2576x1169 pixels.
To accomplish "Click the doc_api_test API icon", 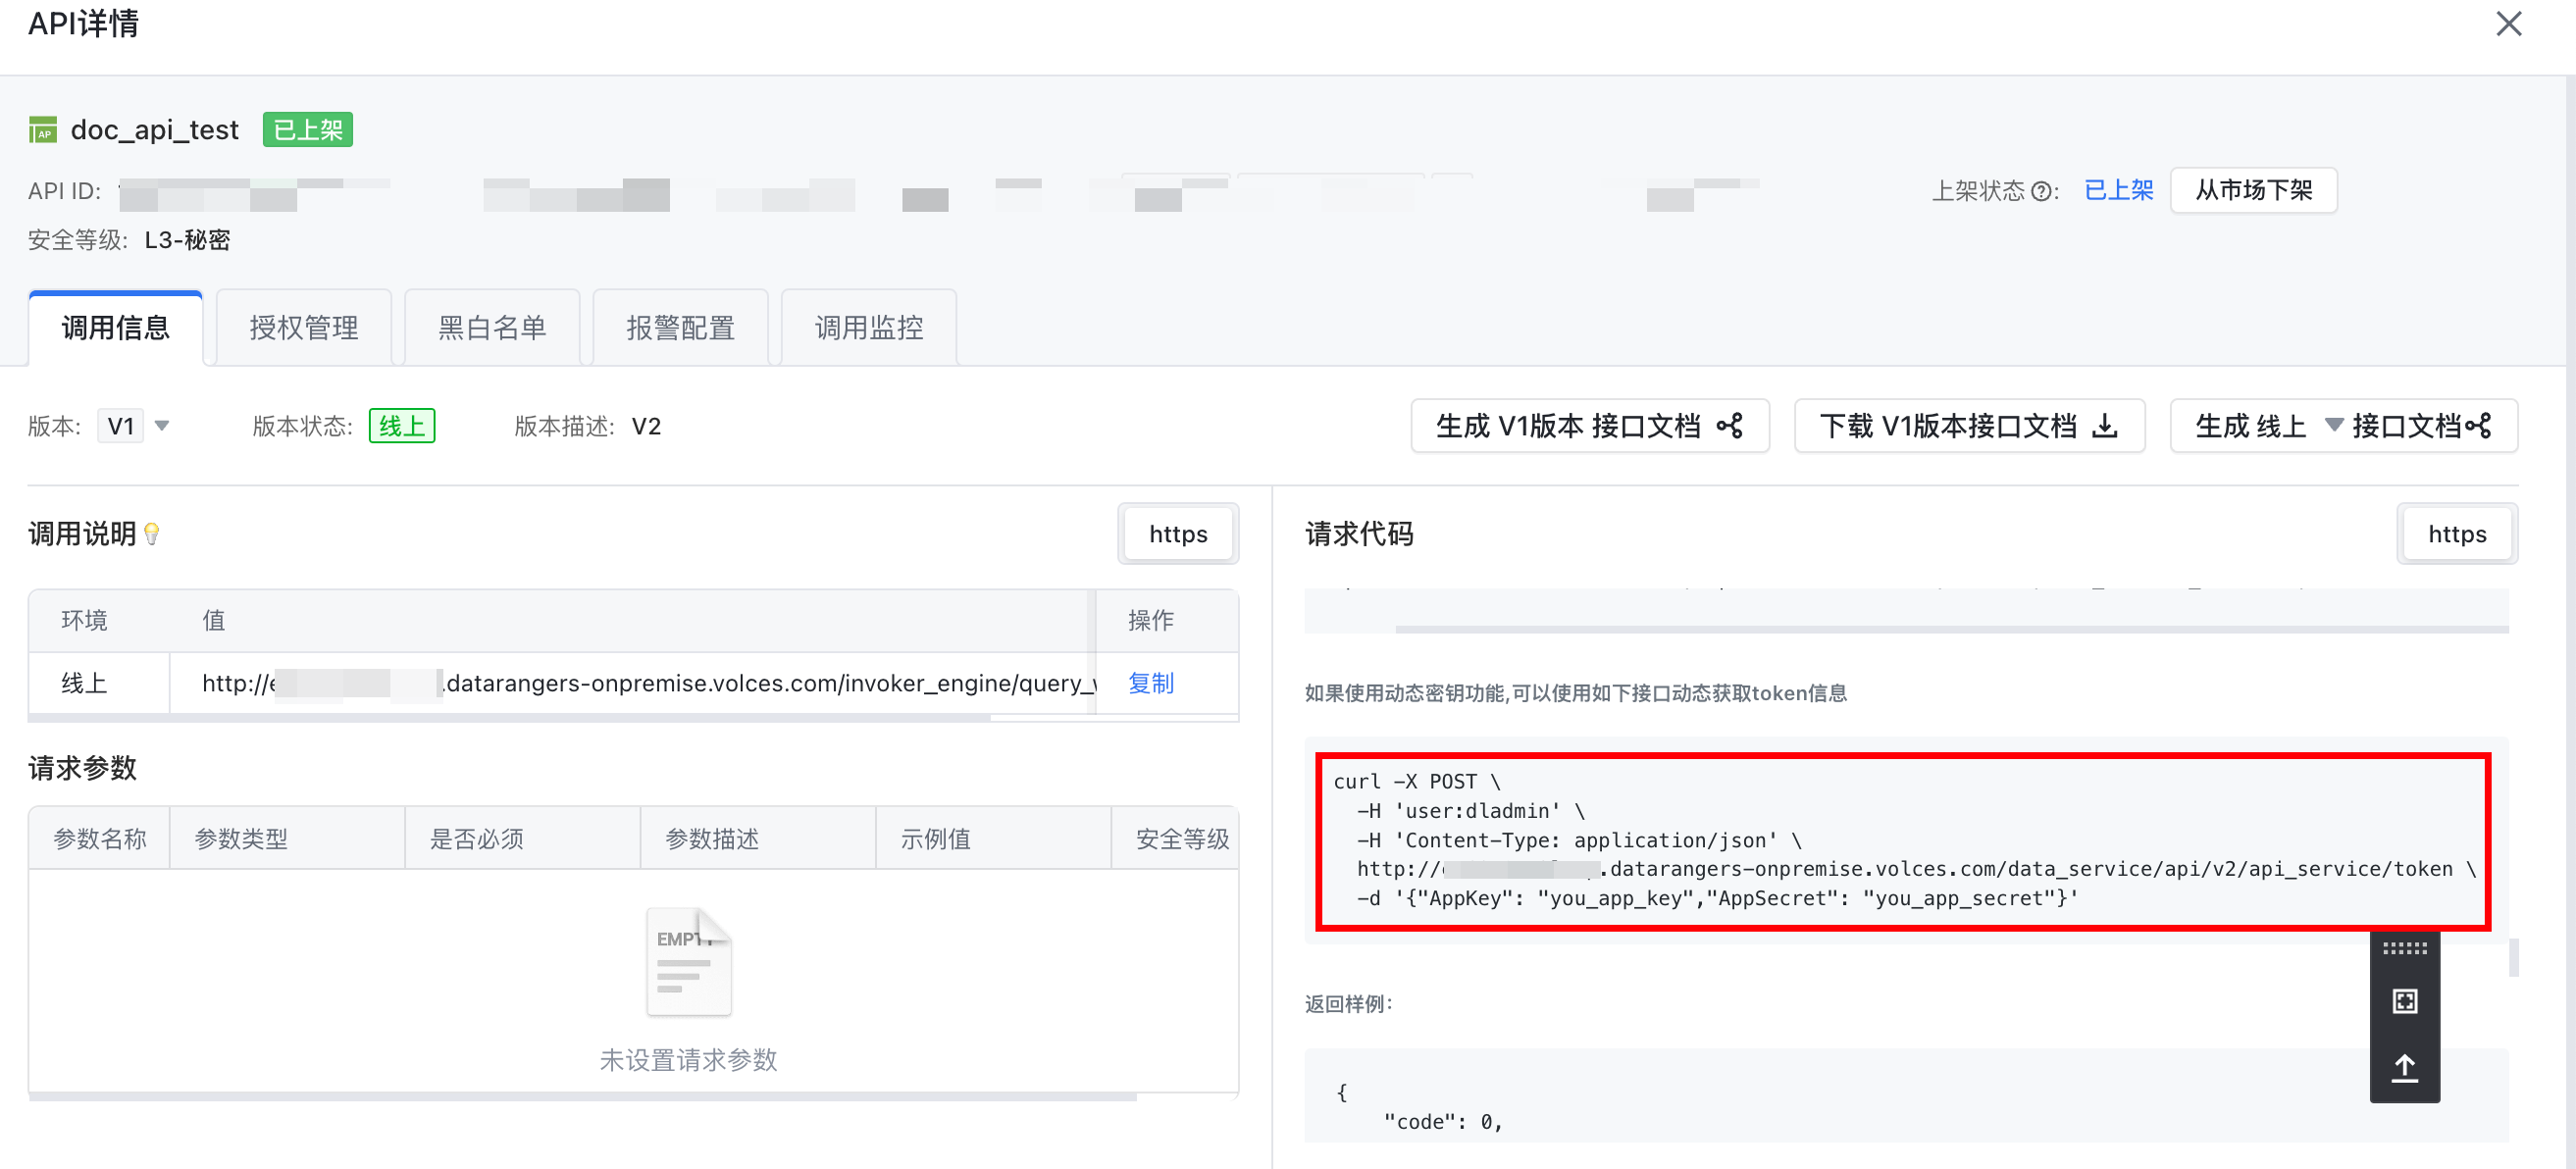I will click(x=43, y=130).
